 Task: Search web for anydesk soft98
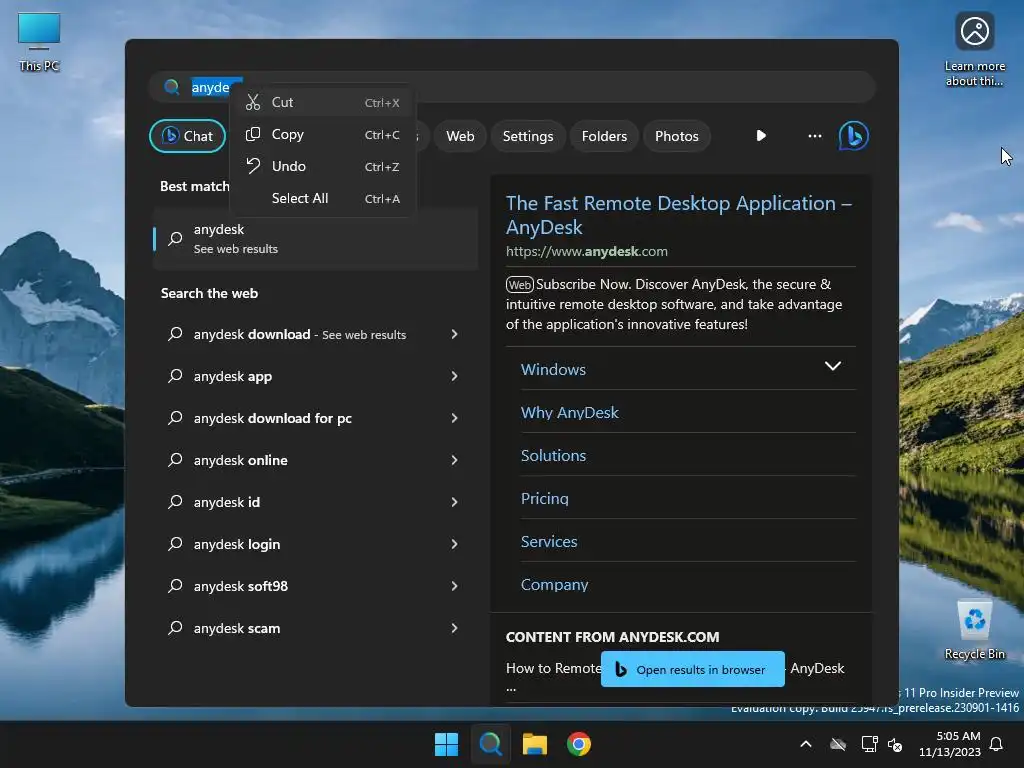[x=240, y=586]
